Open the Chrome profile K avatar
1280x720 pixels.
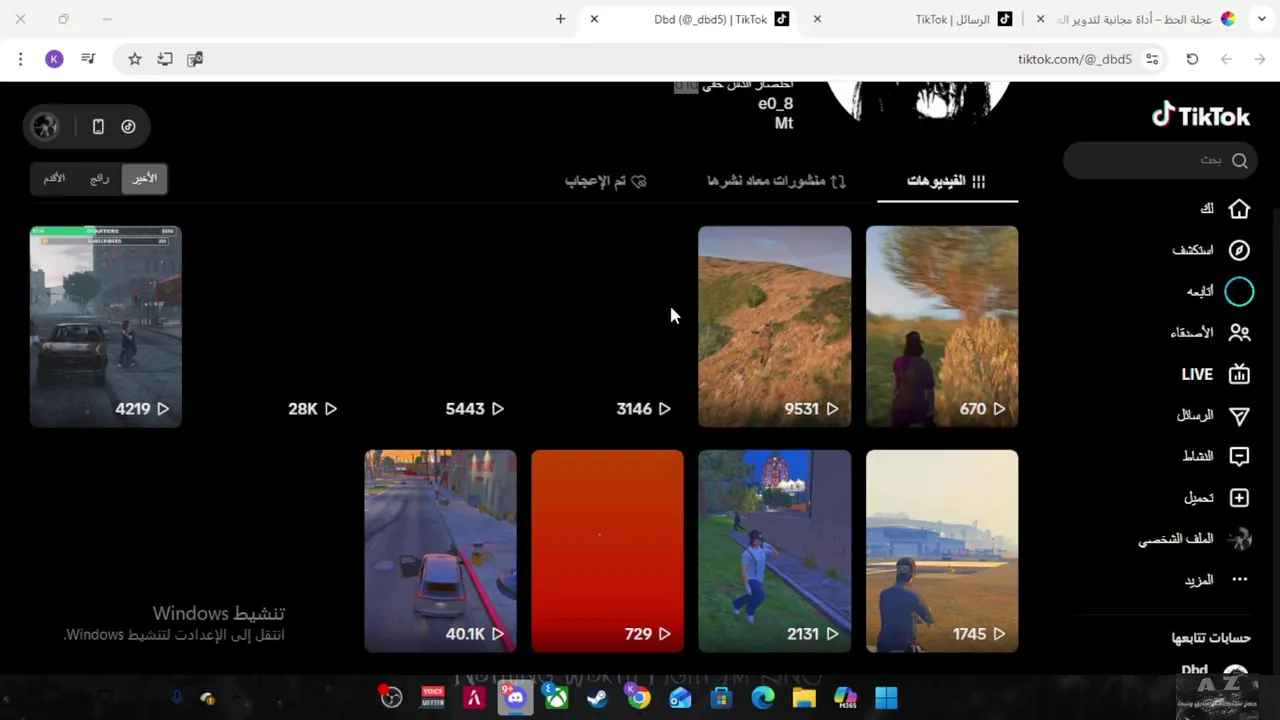pyautogui.click(x=54, y=59)
